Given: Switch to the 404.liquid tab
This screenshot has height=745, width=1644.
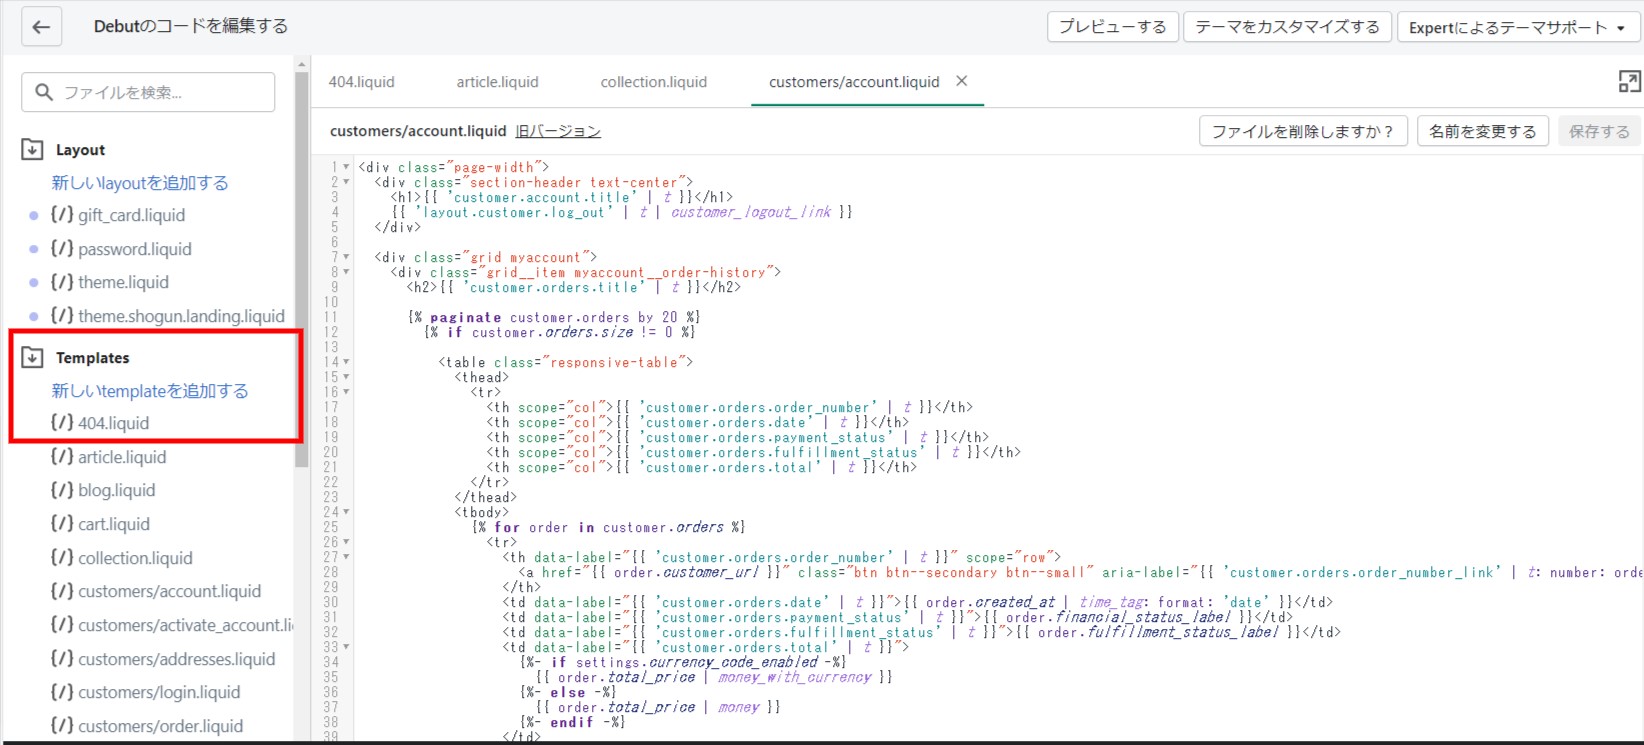Looking at the screenshot, I should [x=361, y=82].
